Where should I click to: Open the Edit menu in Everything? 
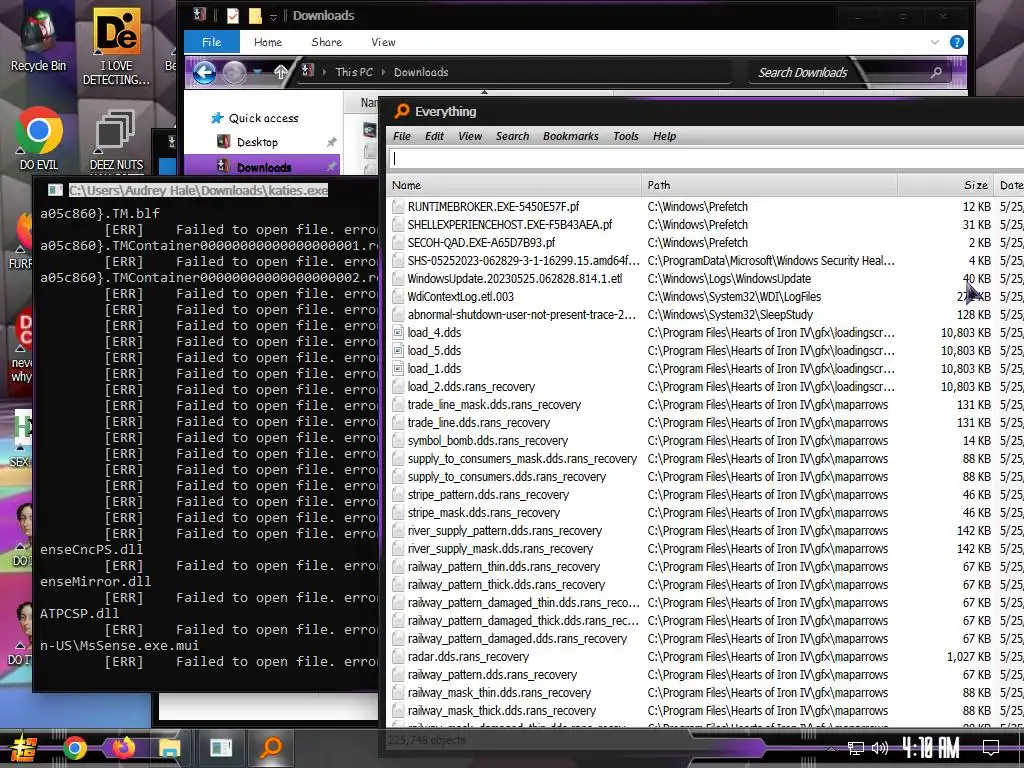point(434,136)
